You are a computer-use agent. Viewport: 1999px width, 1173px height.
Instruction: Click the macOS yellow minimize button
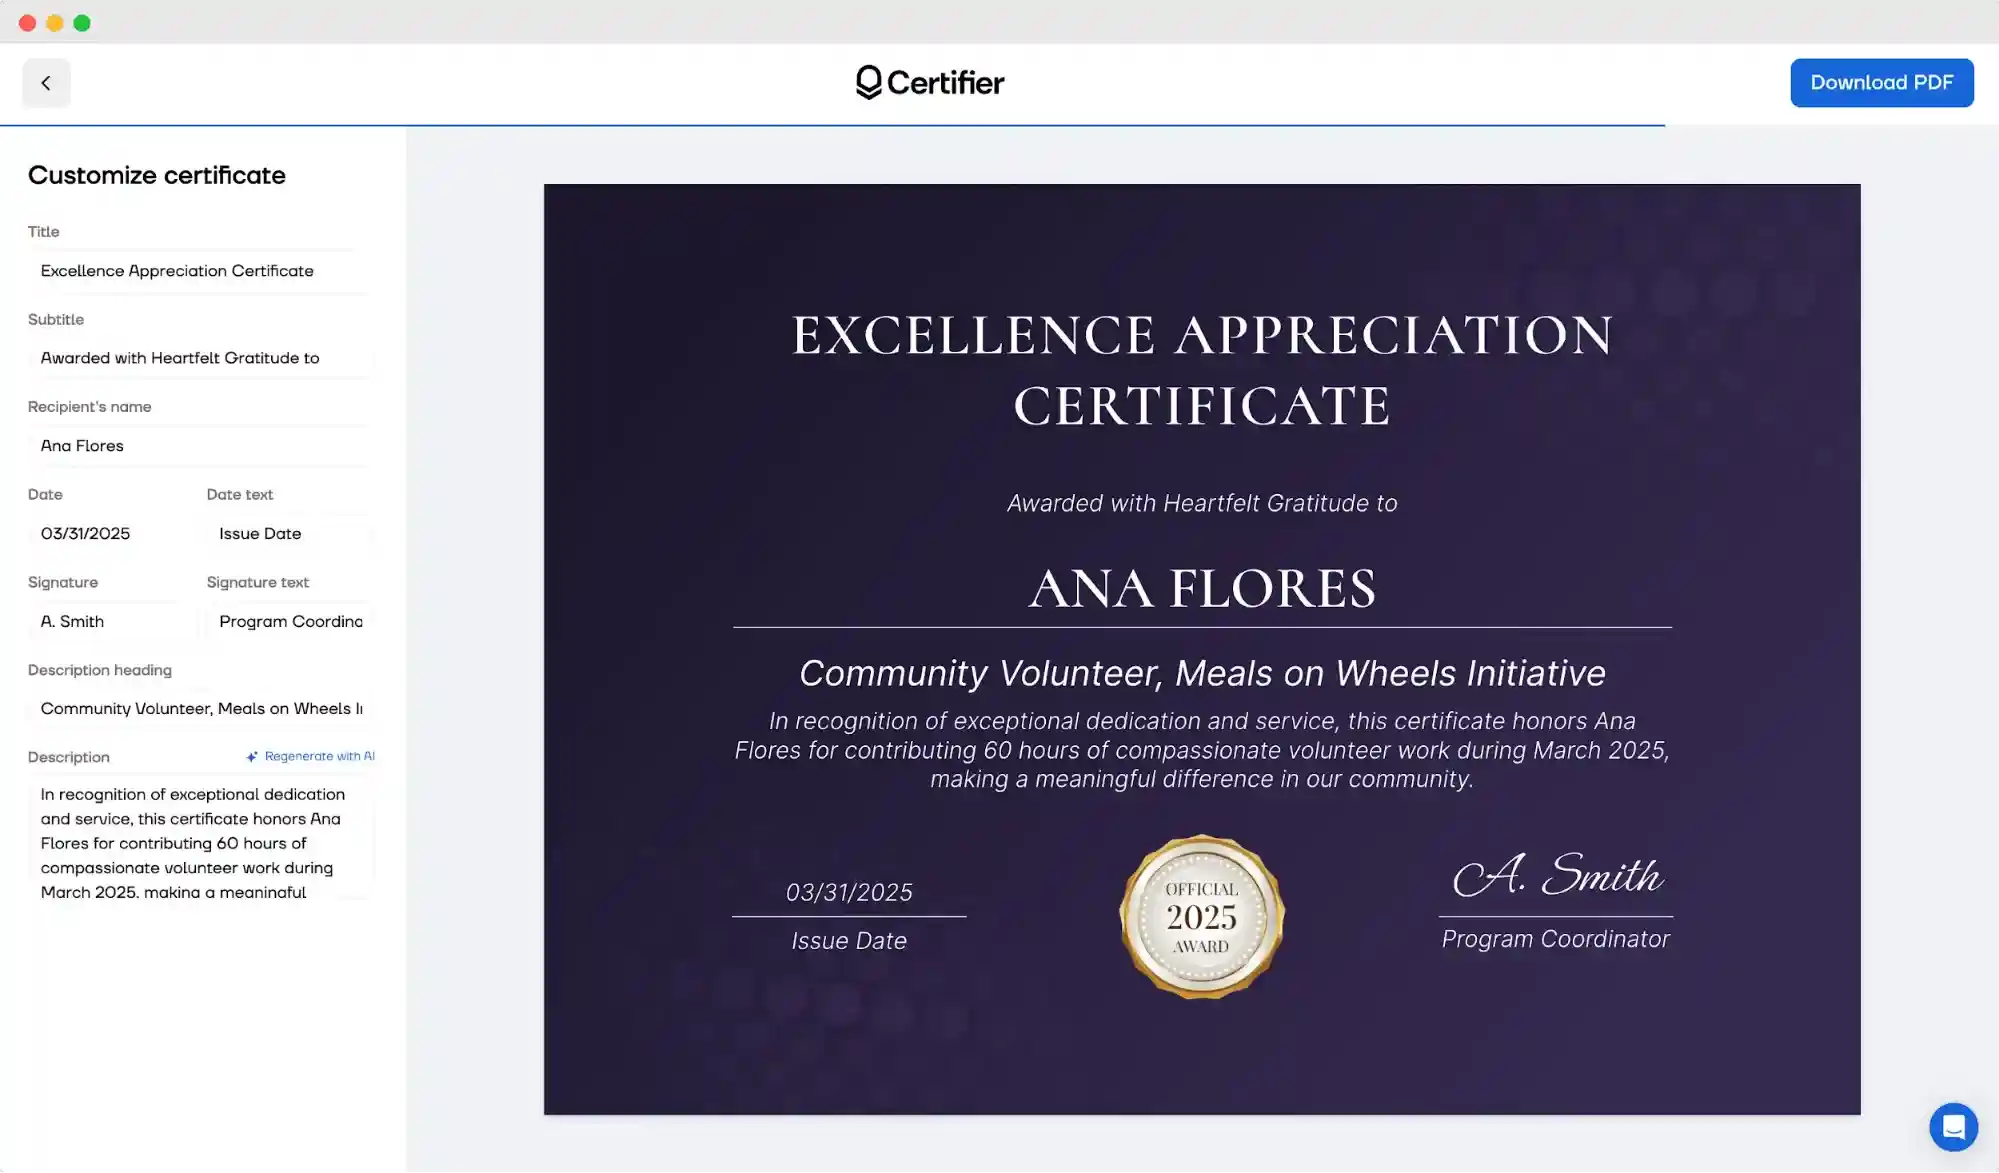click(x=55, y=23)
